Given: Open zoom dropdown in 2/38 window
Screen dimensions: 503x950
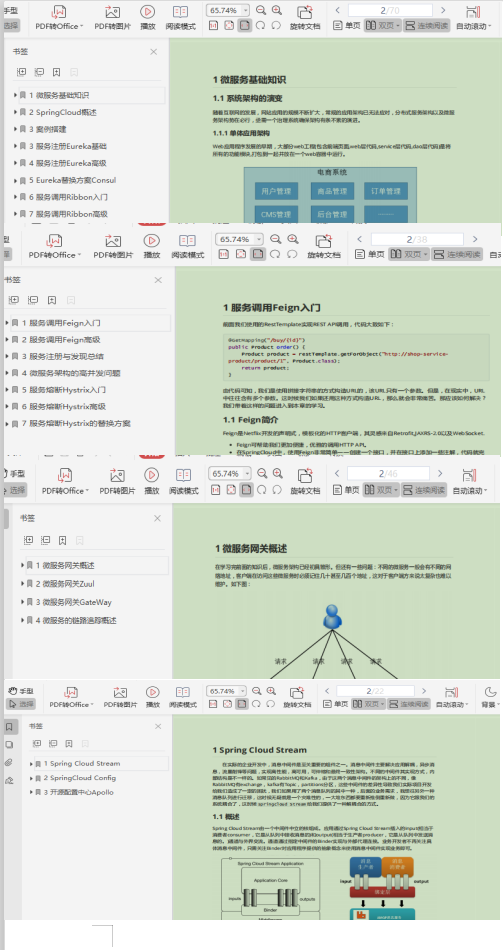Looking at the screenshot, I should 259,239.
